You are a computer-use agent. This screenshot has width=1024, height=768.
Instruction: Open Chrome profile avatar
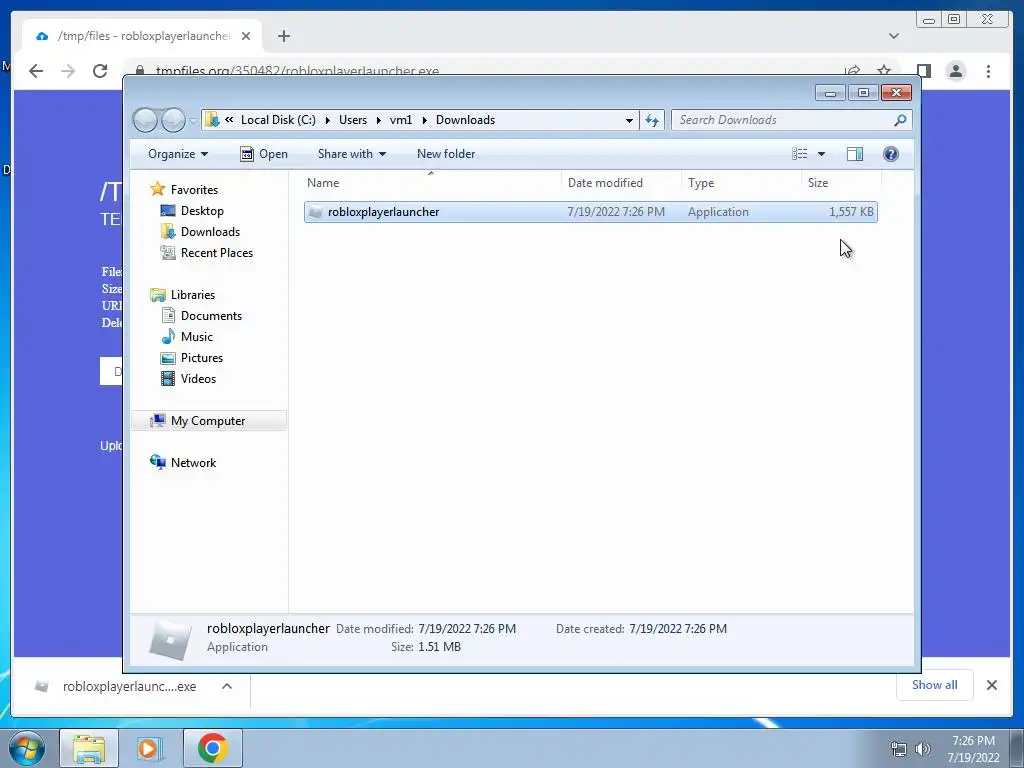point(955,71)
